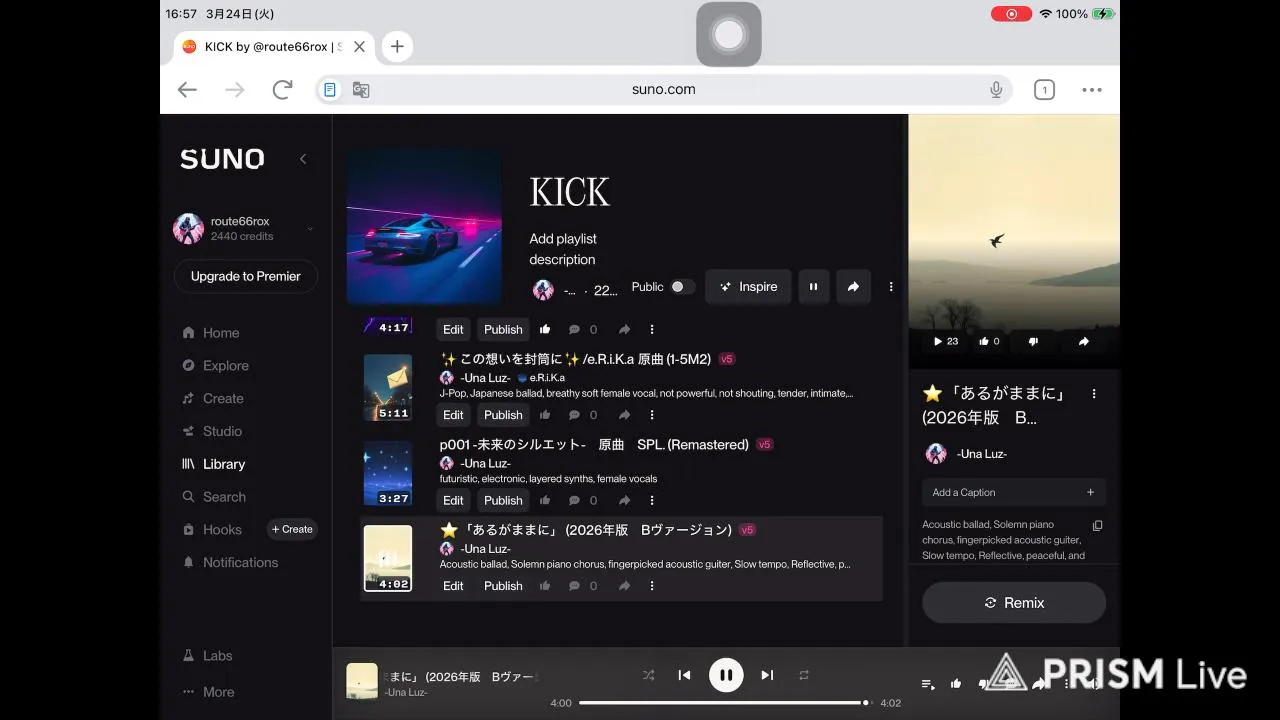Toggle the Public playlist switch

[x=682, y=287]
